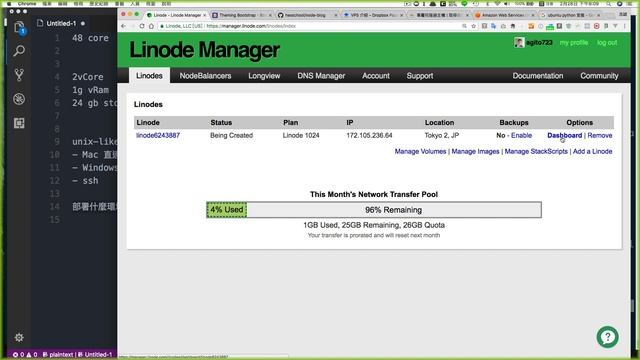The image size is (640, 360).
Task: Open the Community link in the nav bar
Action: 599,76
